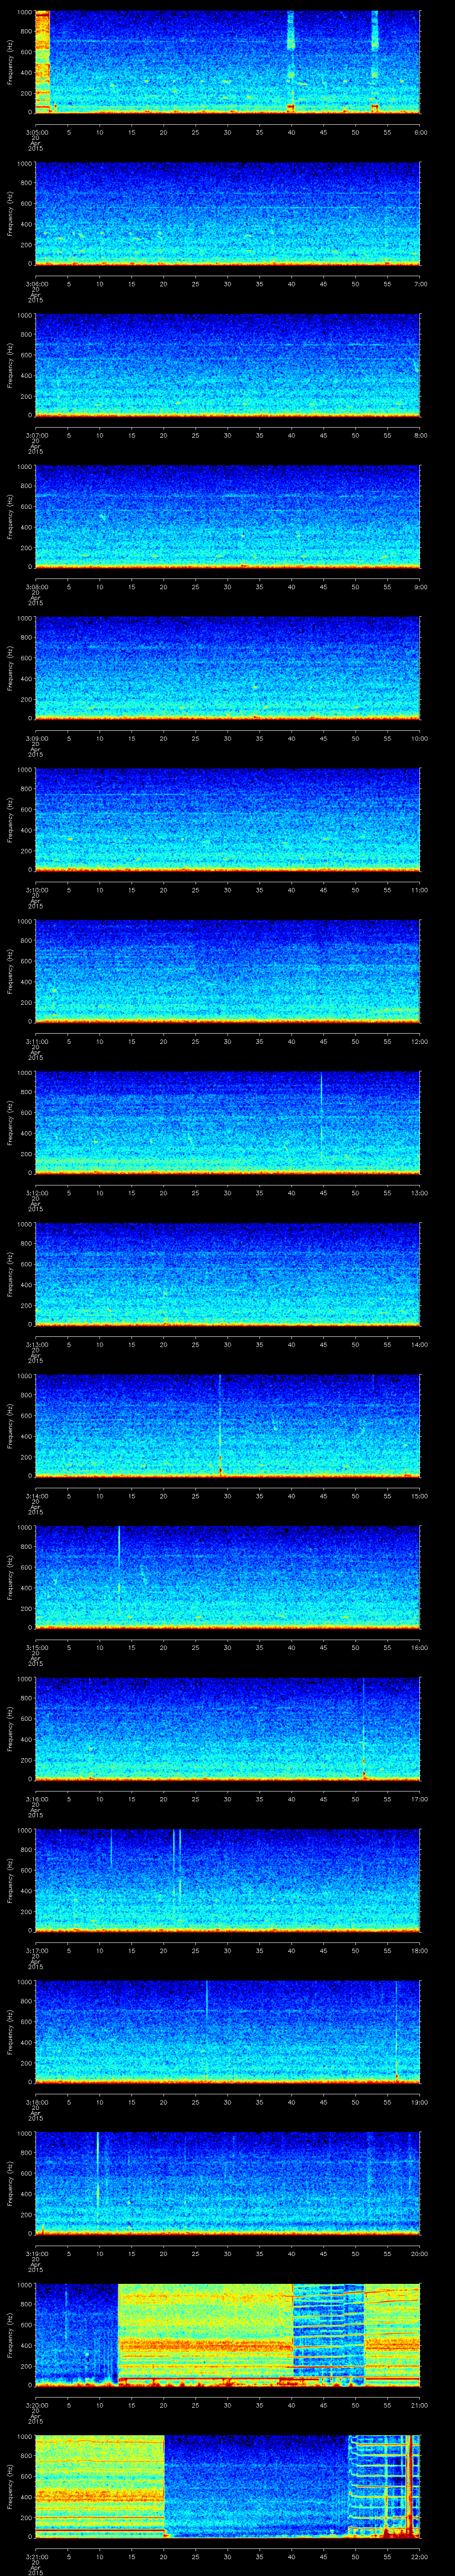Image resolution: width=455 pixels, height=2576 pixels.
Task: Click the '3:20:00' start time label
Action: point(35,2405)
